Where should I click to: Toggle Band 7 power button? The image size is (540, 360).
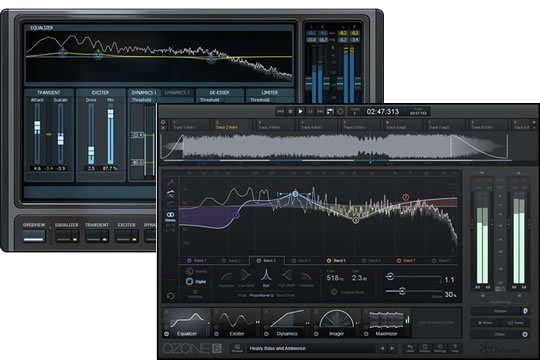coord(399,260)
